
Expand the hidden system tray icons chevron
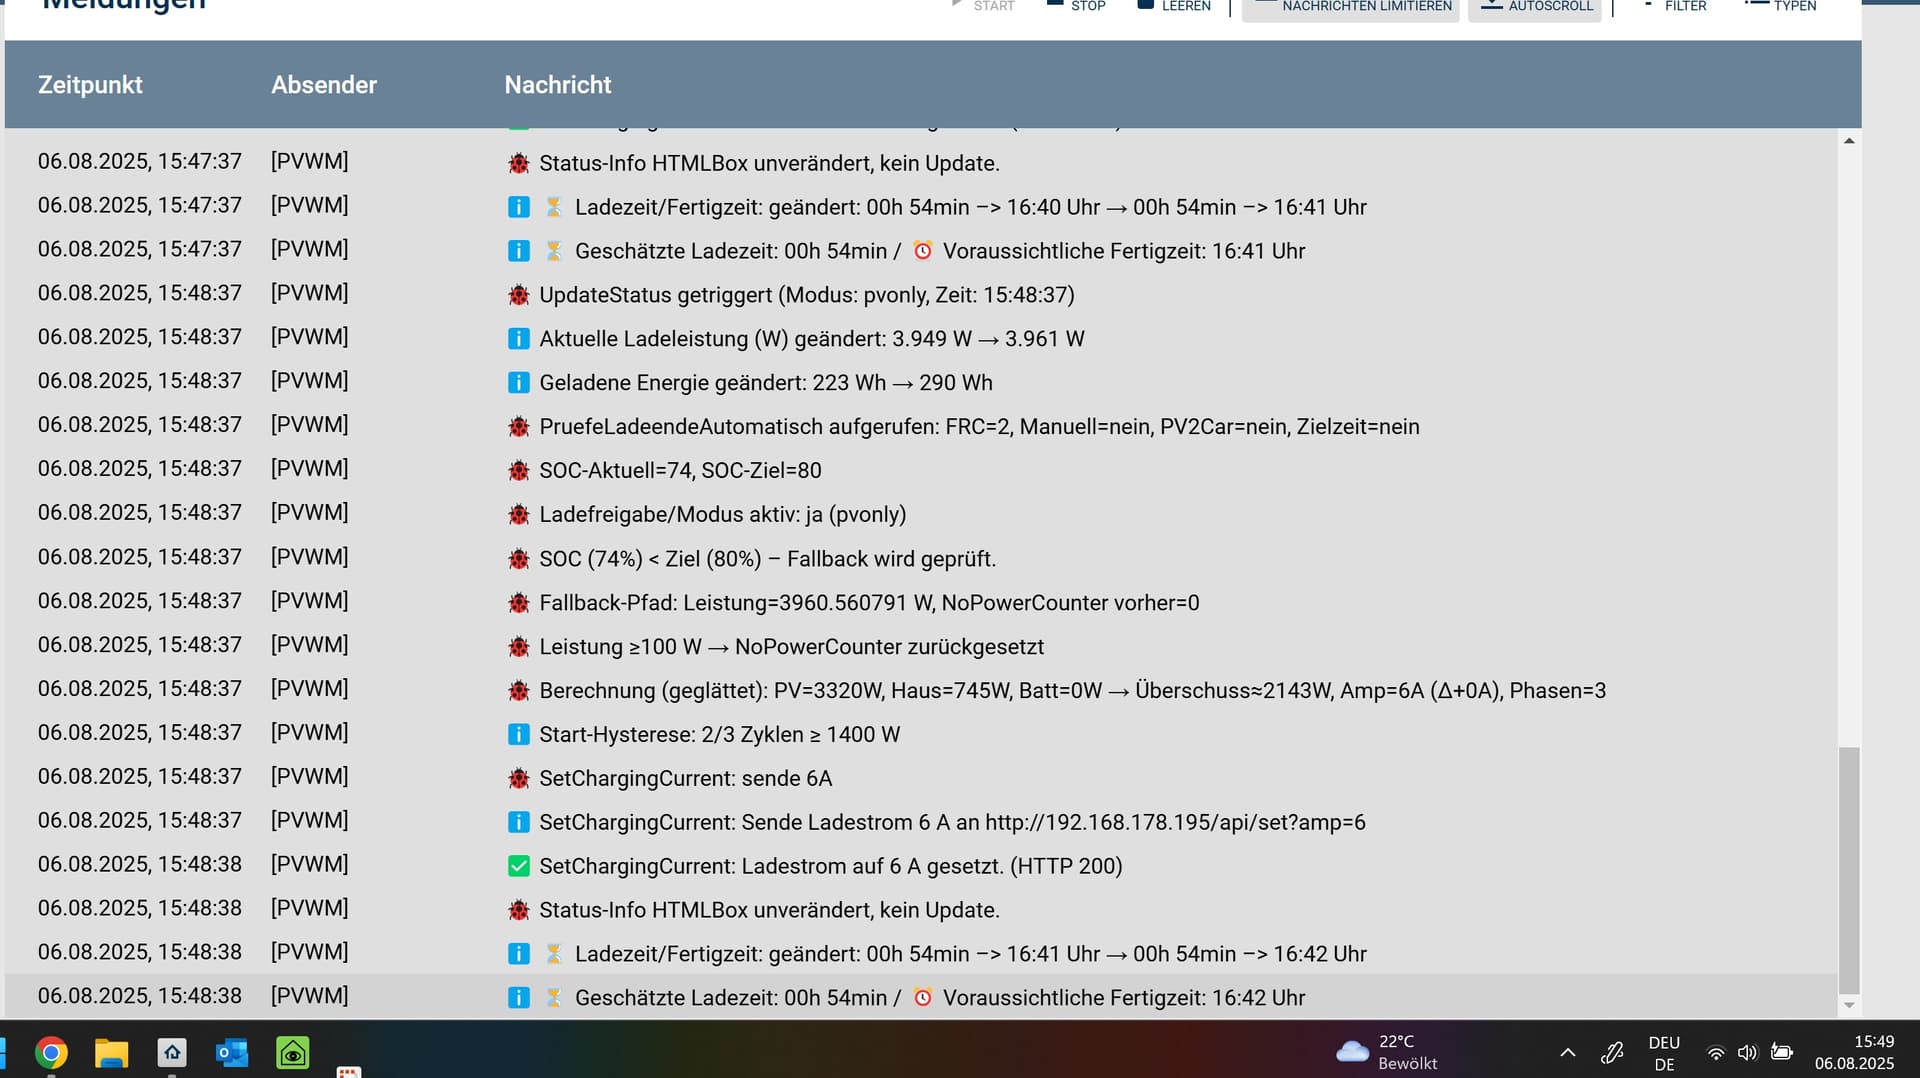click(1567, 1053)
